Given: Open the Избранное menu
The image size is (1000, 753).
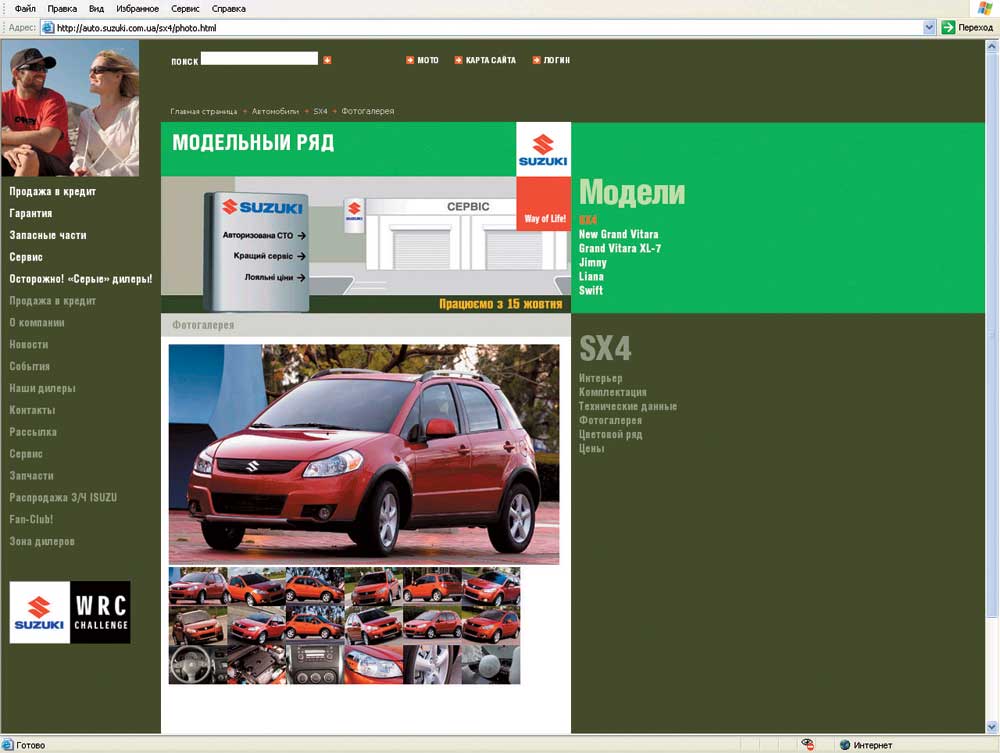Looking at the screenshot, I should (x=136, y=8).
